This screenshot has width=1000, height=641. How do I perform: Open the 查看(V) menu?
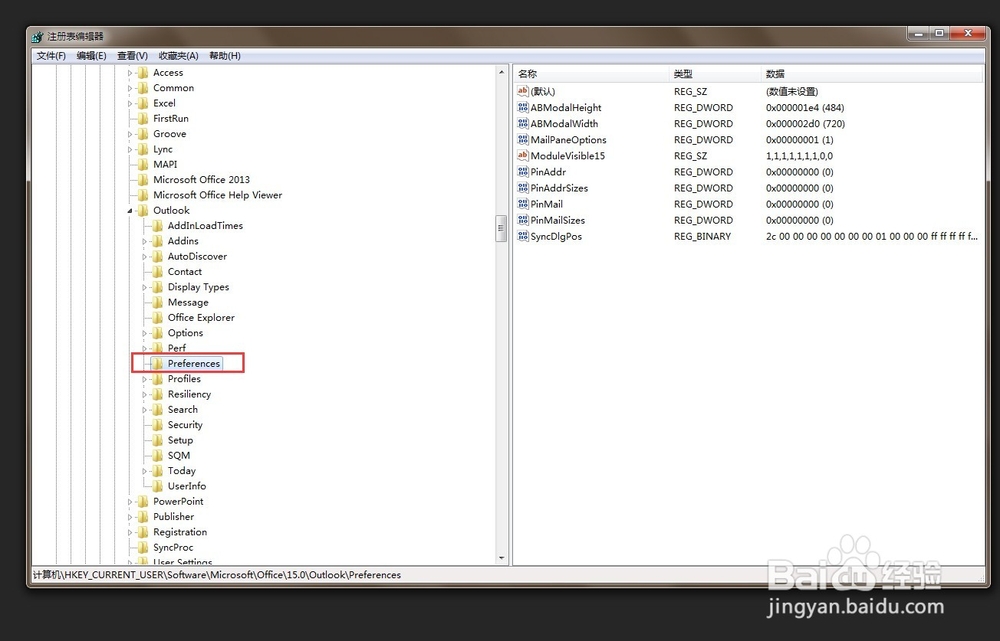[x=132, y=56]
